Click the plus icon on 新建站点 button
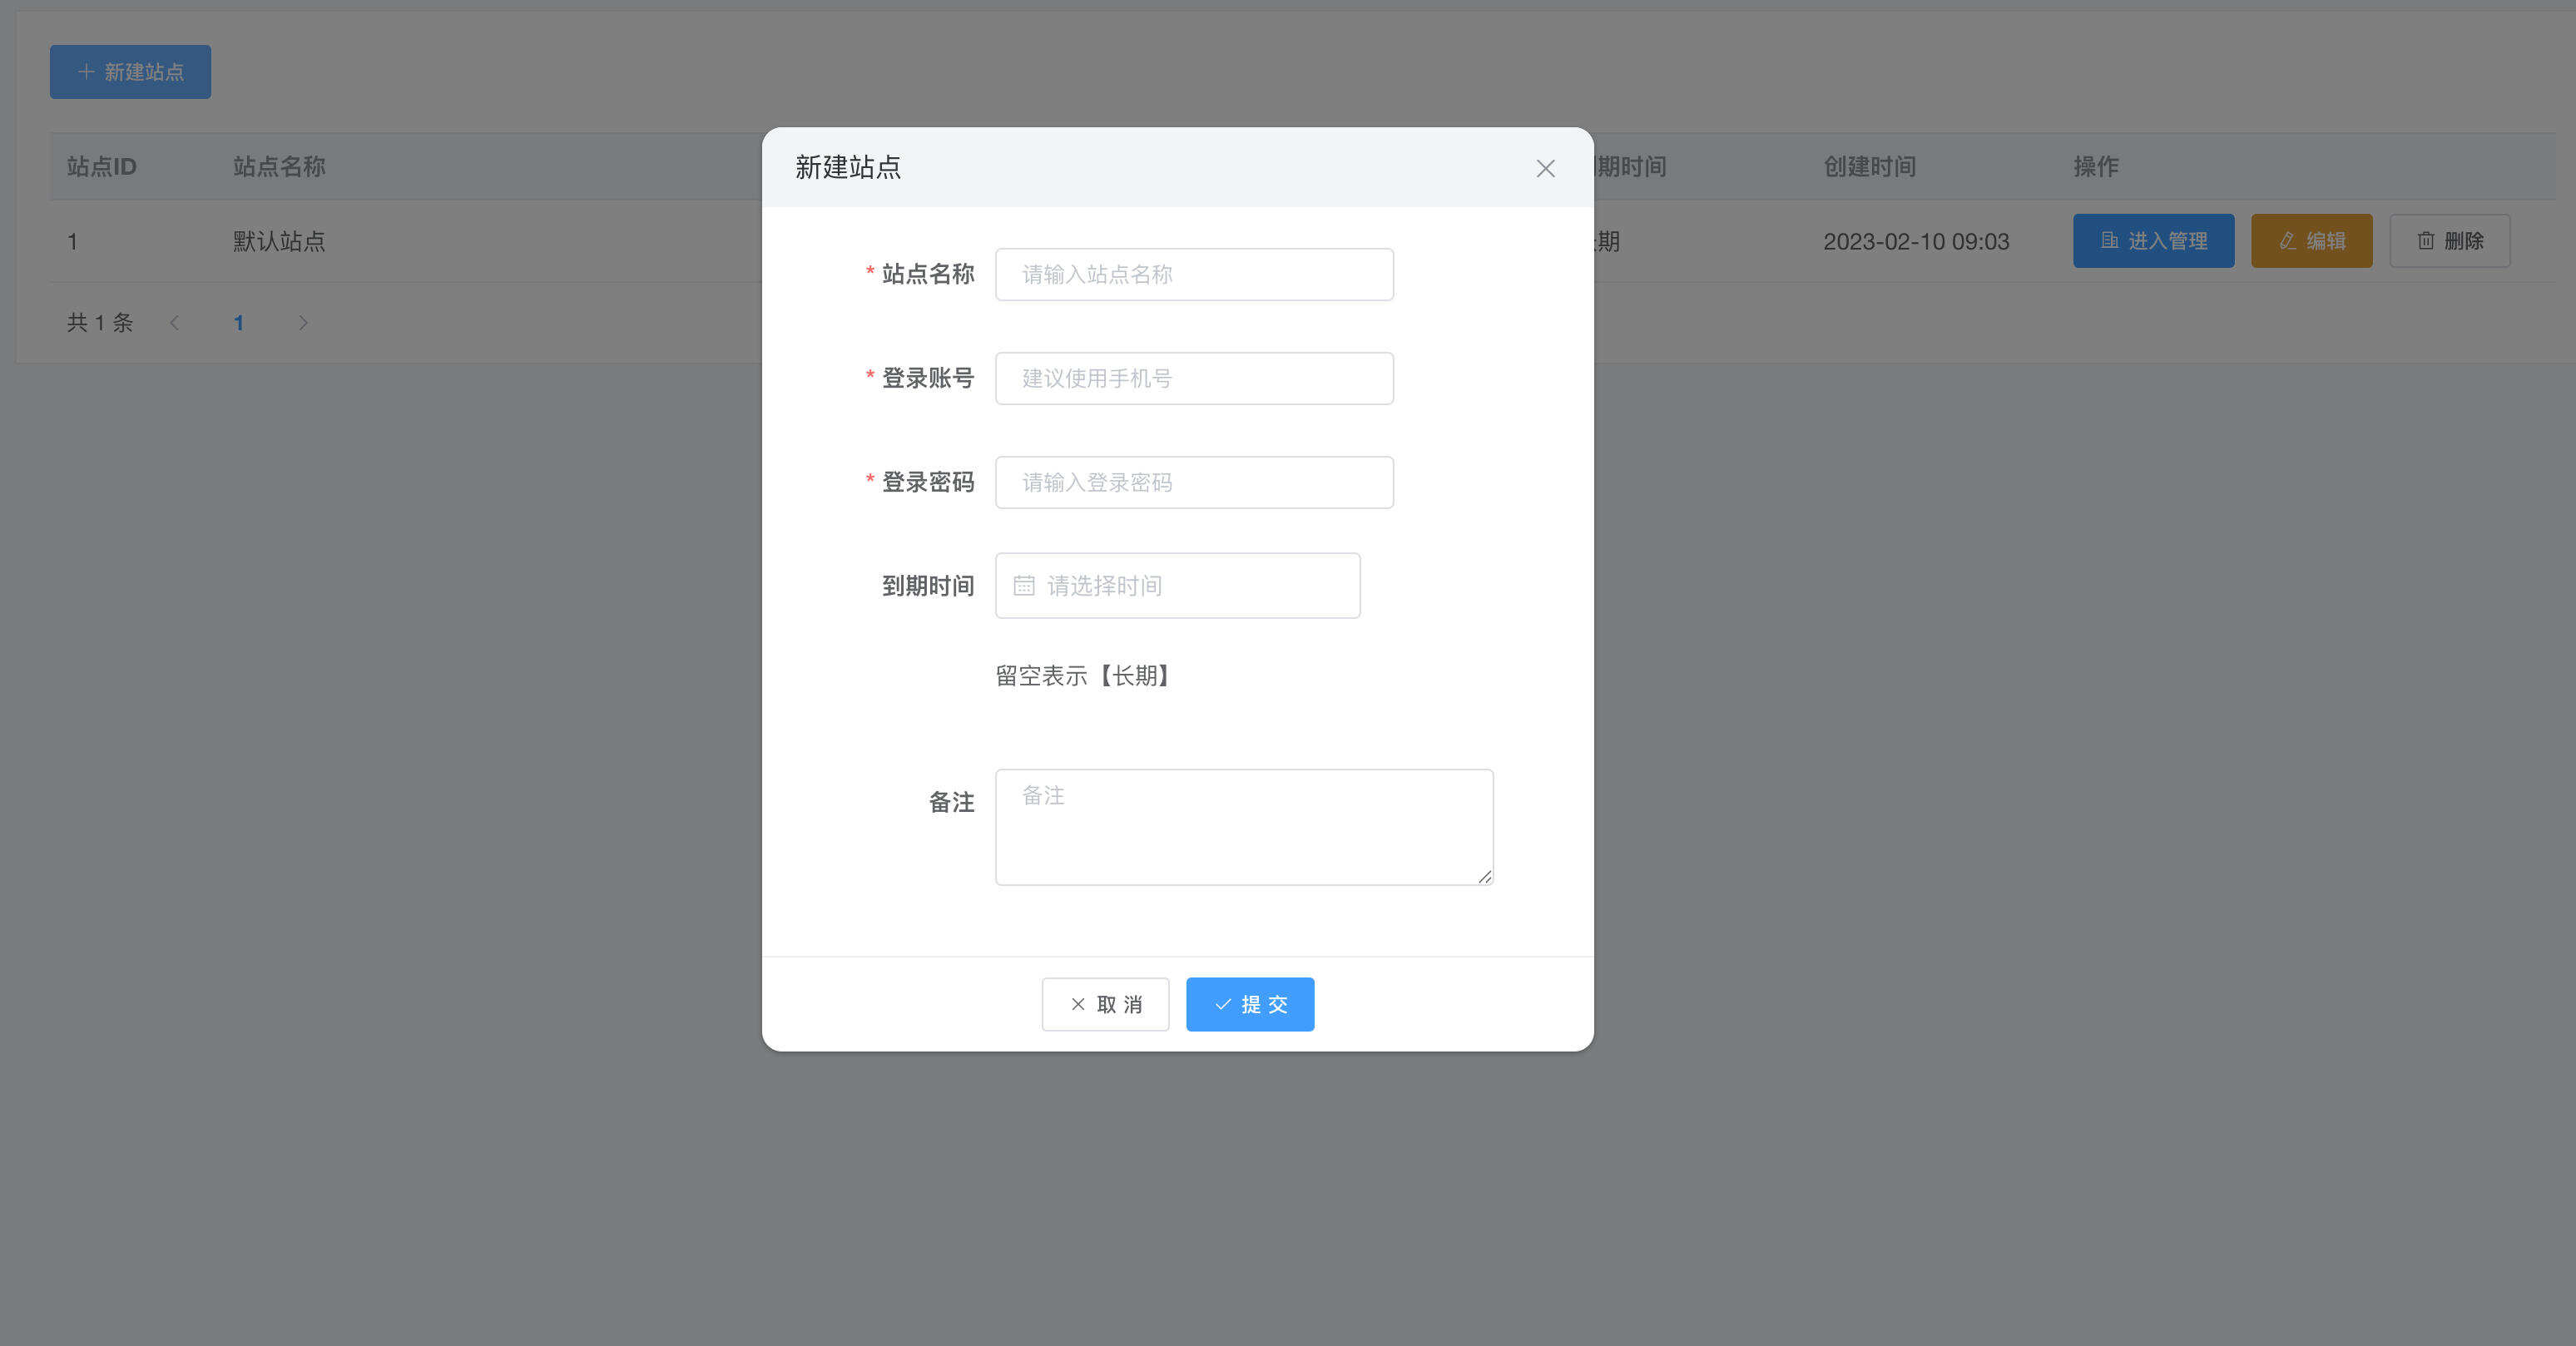The image size is (2576, 1346). tap(85, 71)
